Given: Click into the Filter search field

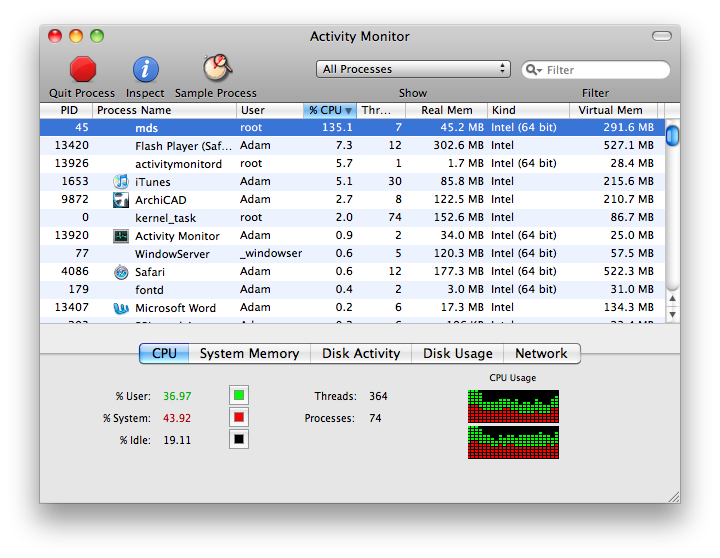Looking at the screenshot, I should 596,70.
